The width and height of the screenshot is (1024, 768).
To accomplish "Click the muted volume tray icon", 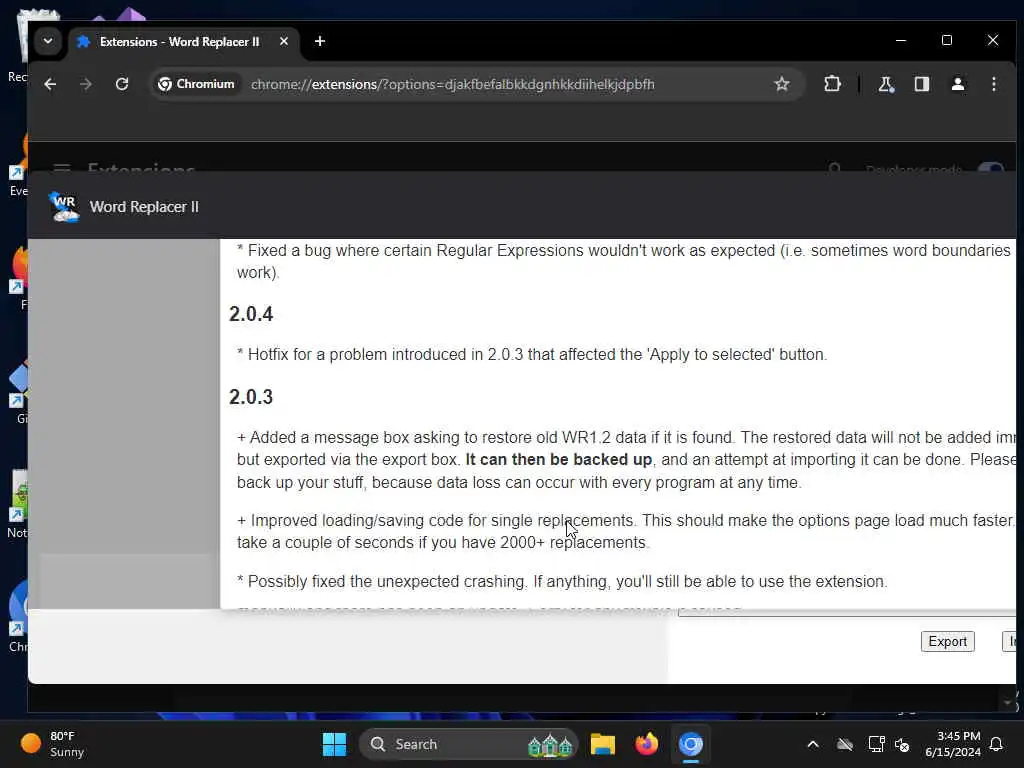I will (903, 744).
